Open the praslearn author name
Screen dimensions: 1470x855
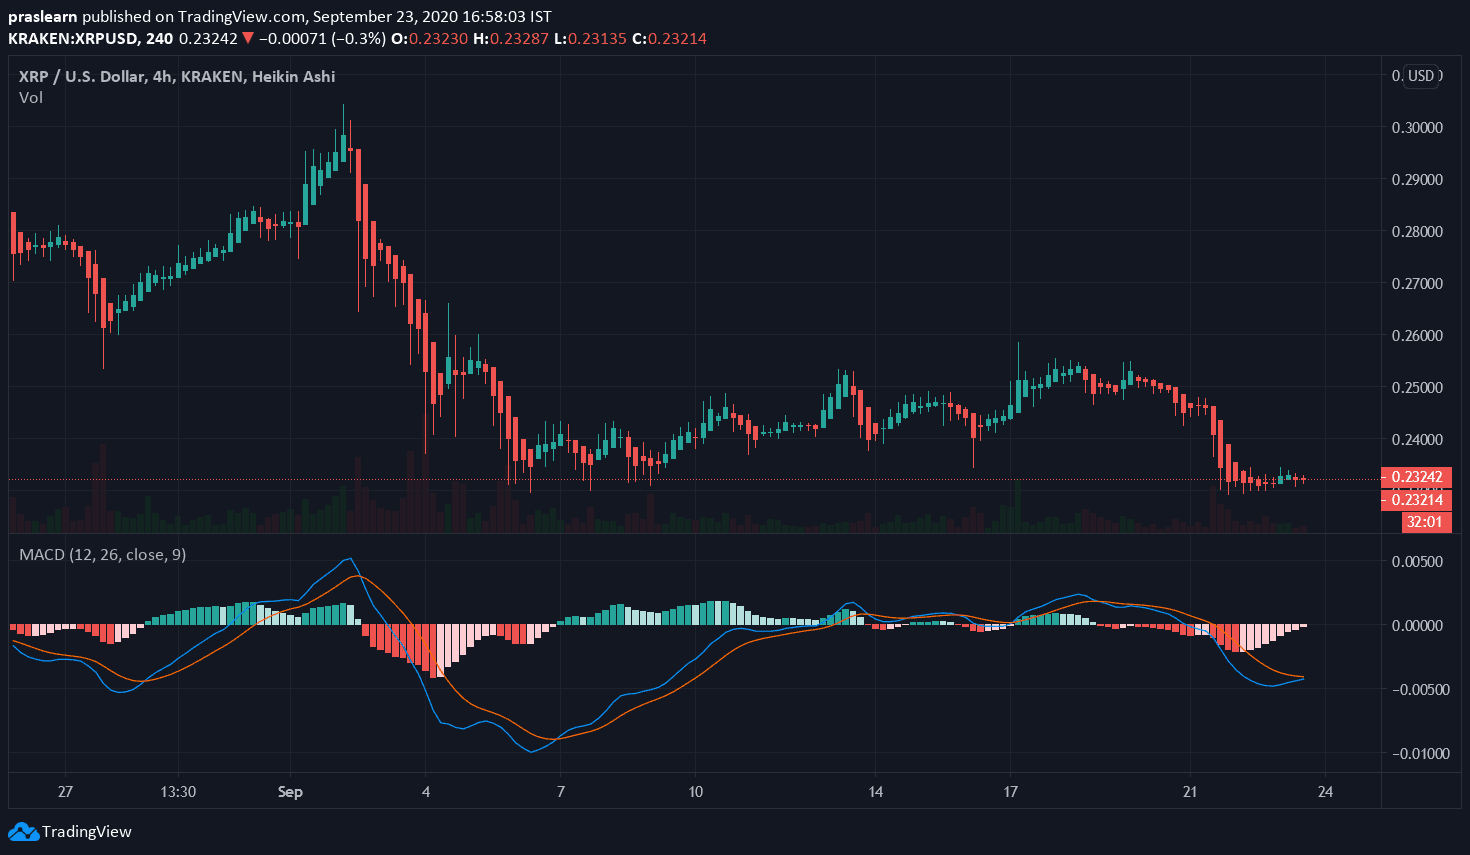[42, 17]
